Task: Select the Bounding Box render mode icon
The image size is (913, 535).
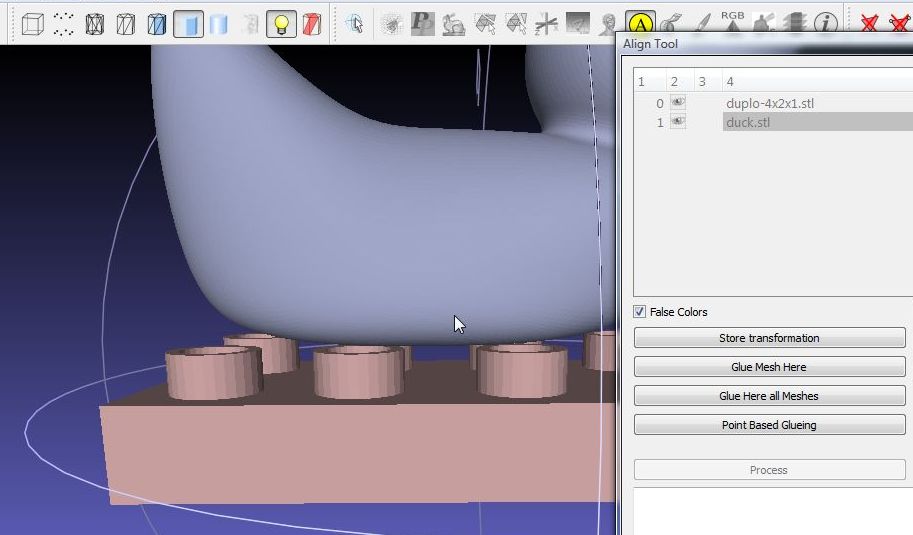Action: click(x=33, y=24)
